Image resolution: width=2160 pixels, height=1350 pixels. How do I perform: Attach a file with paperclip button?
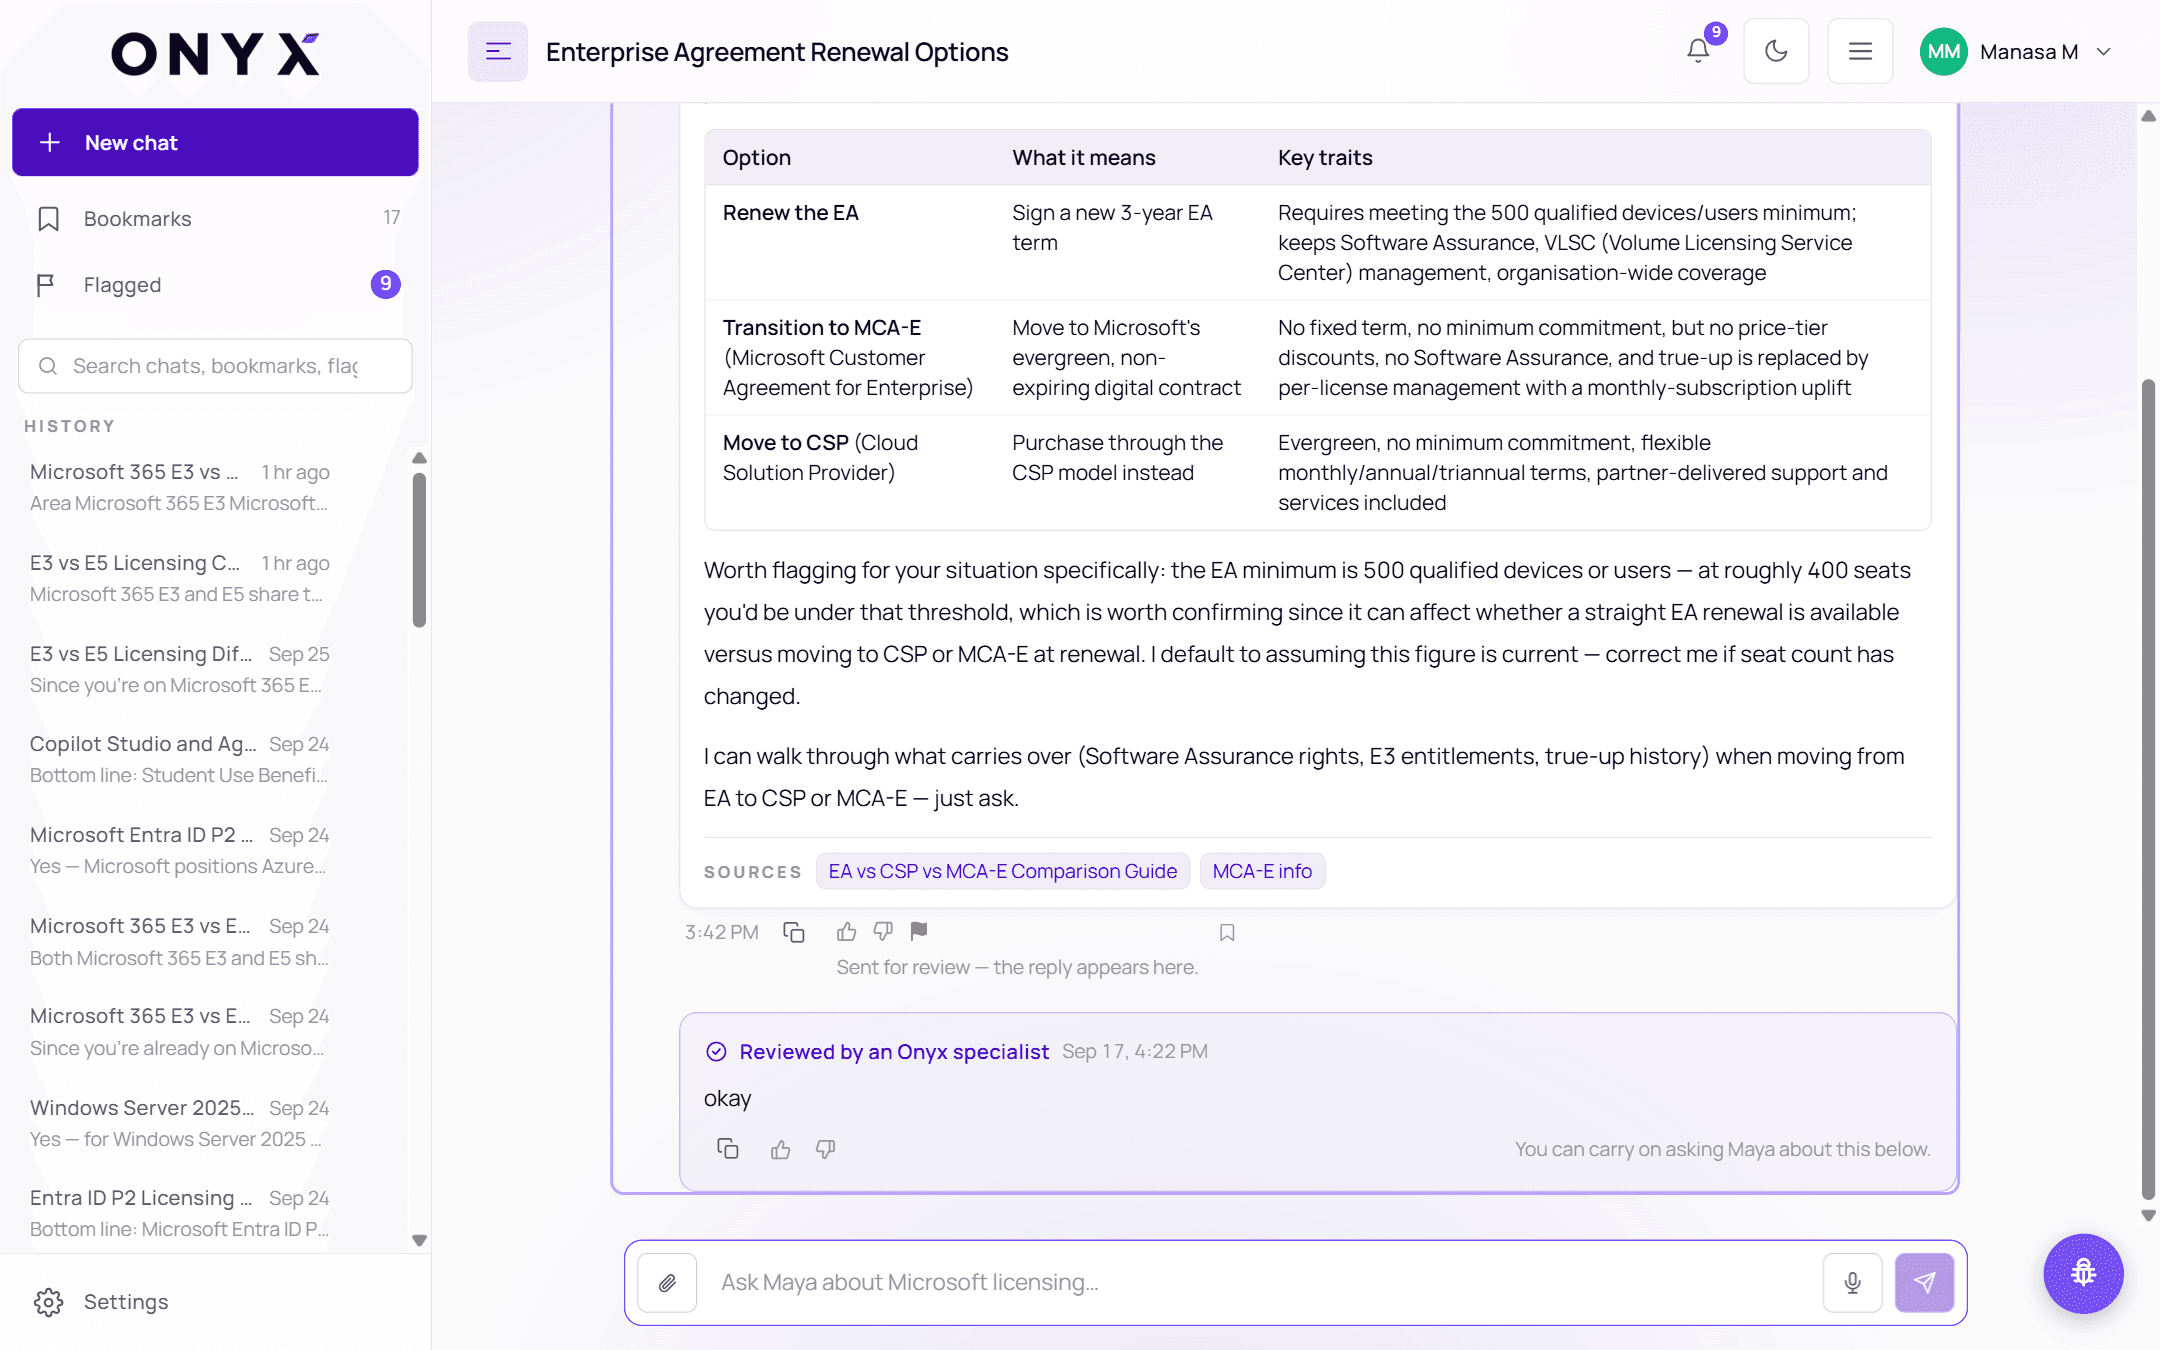[x=667, y=1283]
